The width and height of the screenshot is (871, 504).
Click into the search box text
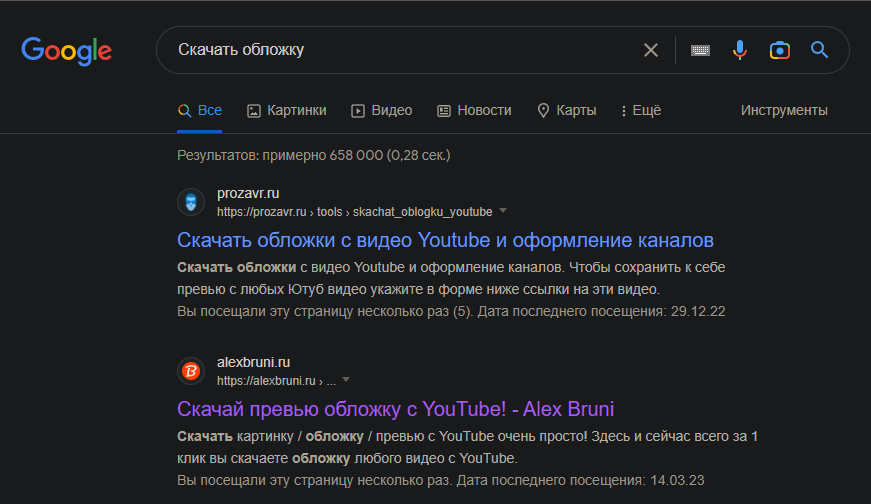coord(241,50)
